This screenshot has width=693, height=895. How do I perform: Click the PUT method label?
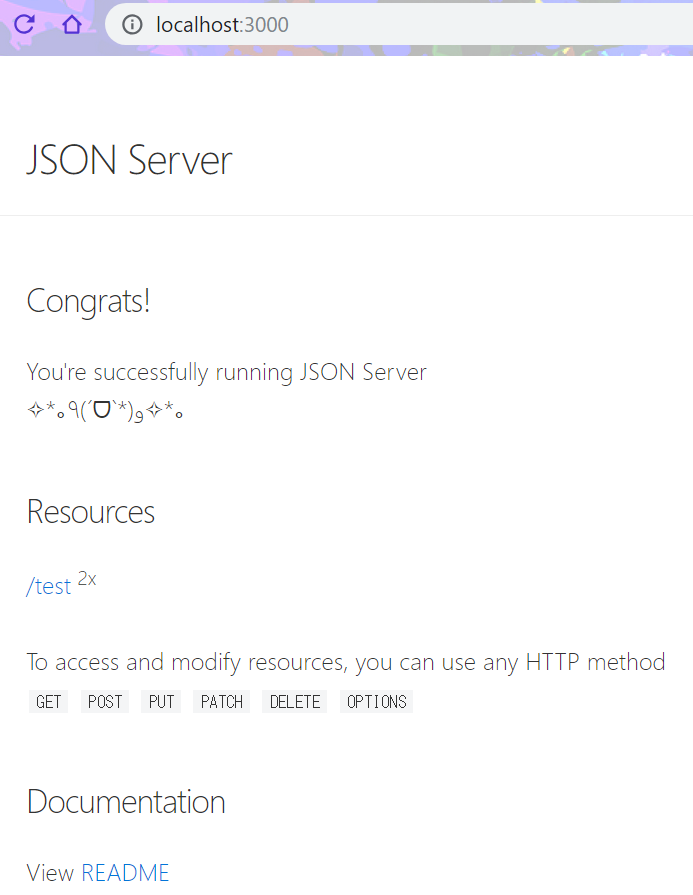(162, 702)
